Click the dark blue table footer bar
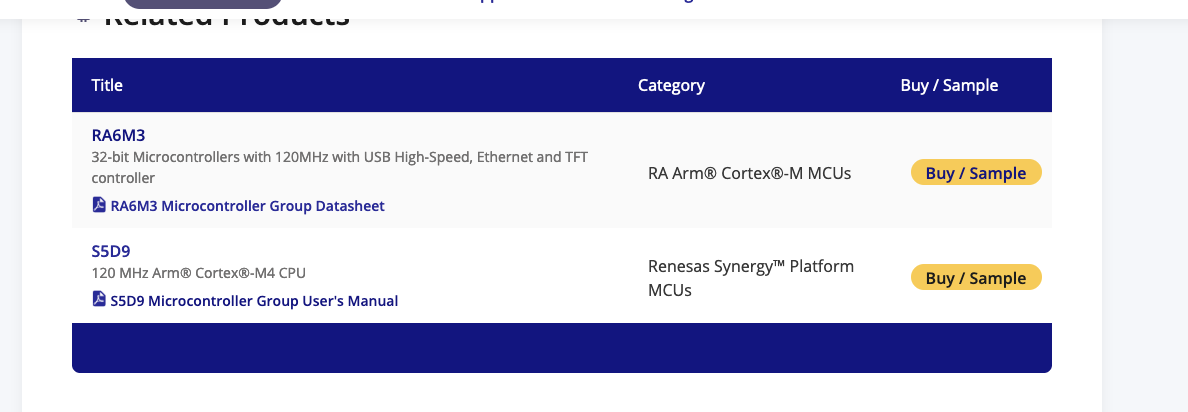The width and height of the screenshot is (1188, 412). [x=561, y=347]
